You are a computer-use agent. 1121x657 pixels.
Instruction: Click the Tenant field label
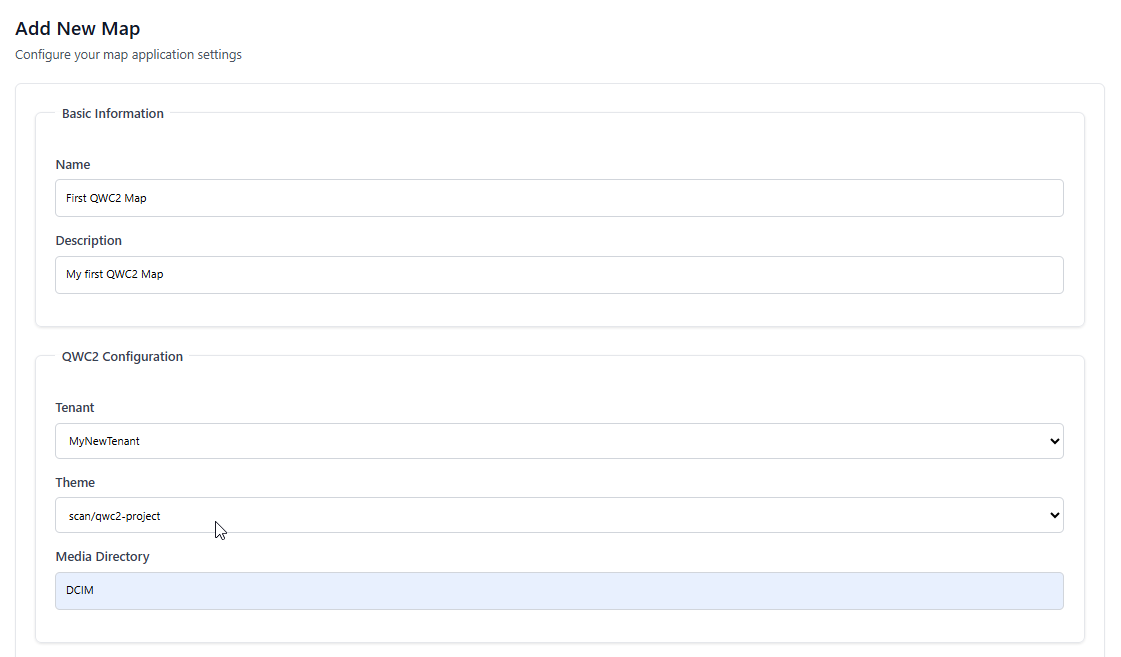coord(75,408)
